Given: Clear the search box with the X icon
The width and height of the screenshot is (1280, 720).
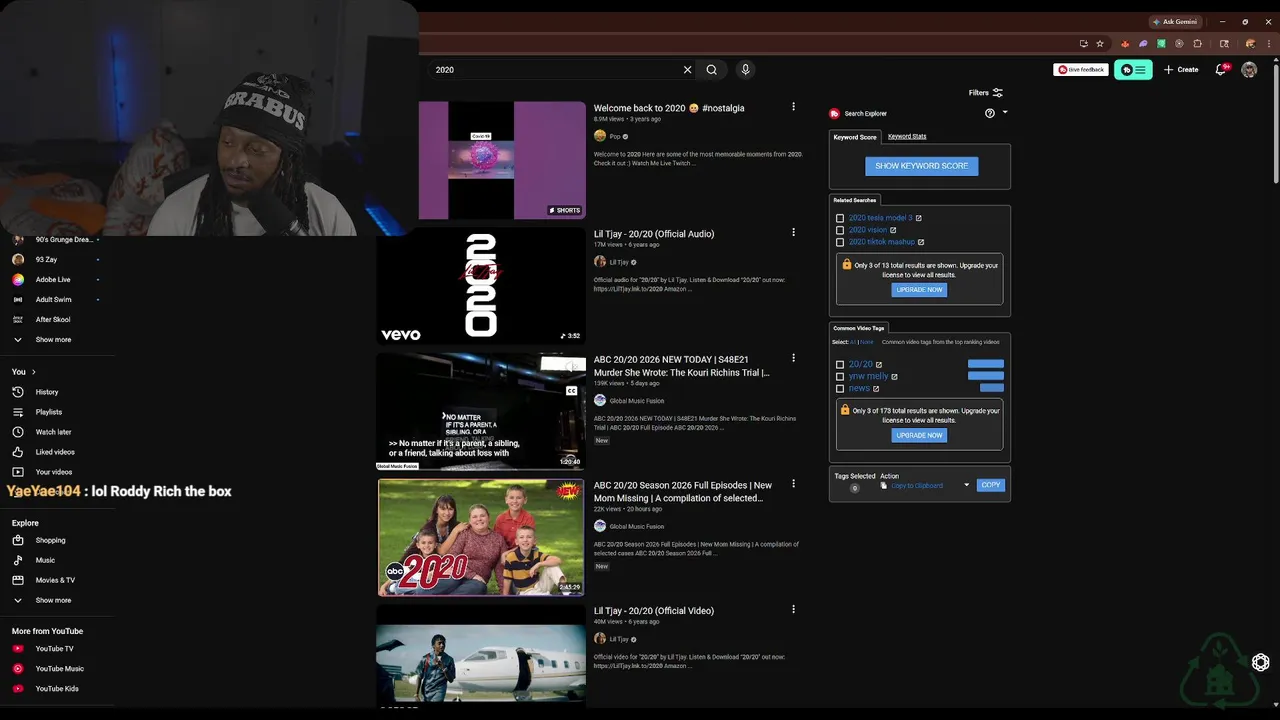Looking at the screenshot, I should (687, 70).
